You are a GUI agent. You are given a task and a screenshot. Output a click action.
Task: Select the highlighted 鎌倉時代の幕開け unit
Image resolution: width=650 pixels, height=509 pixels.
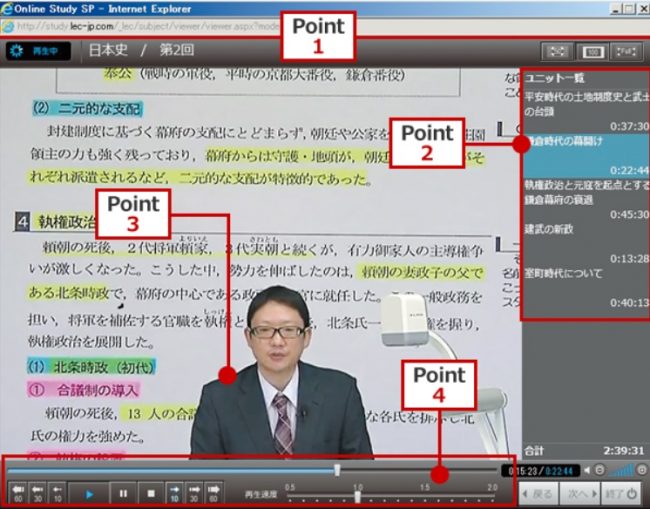(586, 155)
